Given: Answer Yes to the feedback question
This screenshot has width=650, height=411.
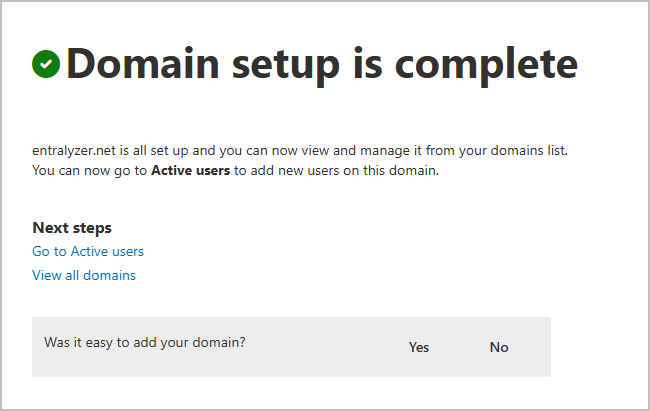Looking at the screenshot, I should click(419, 347).
